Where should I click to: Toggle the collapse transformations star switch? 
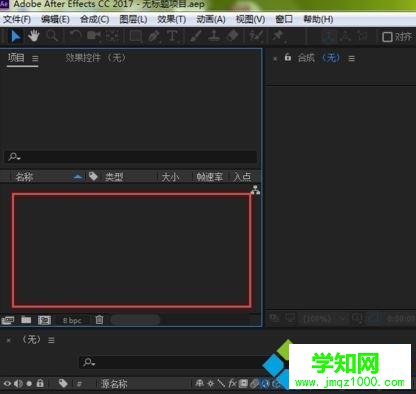tap(211, 384)
